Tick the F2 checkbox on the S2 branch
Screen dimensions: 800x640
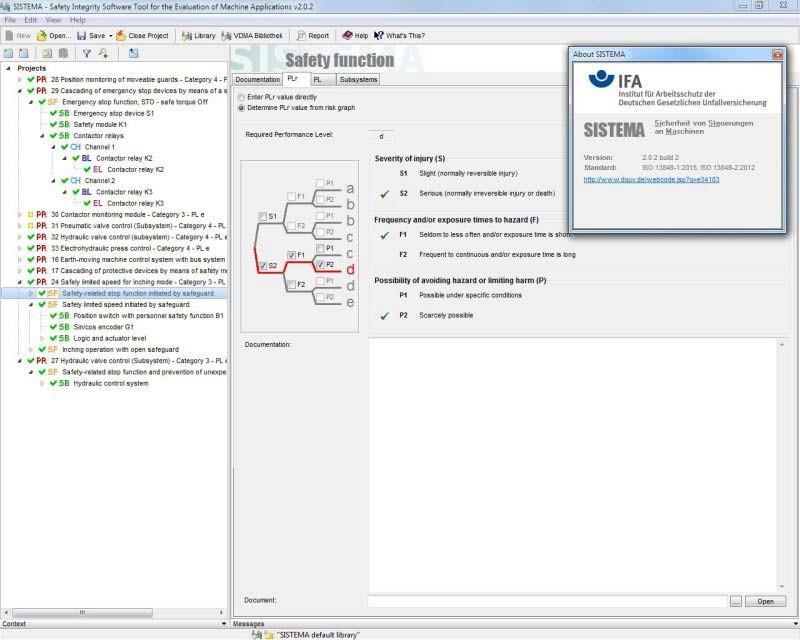click(x=291, y=284)
